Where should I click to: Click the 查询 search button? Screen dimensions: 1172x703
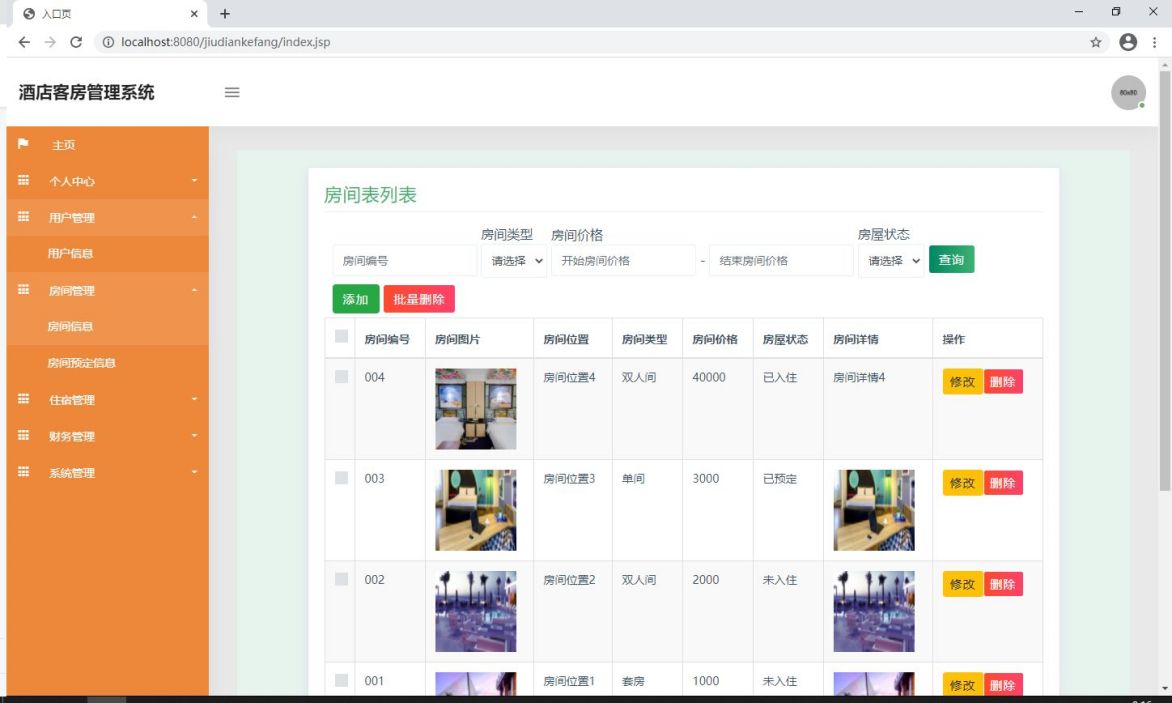click(951, 259)
